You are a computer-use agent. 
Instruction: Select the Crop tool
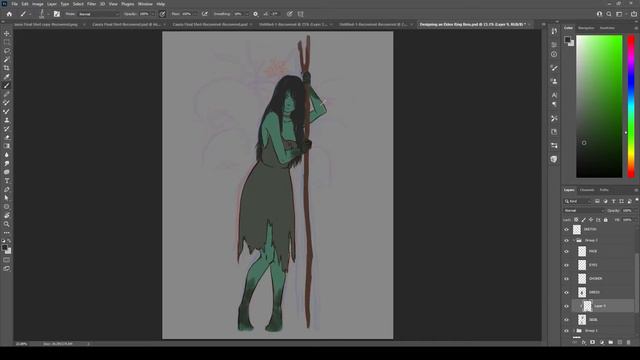click(7, 68)
